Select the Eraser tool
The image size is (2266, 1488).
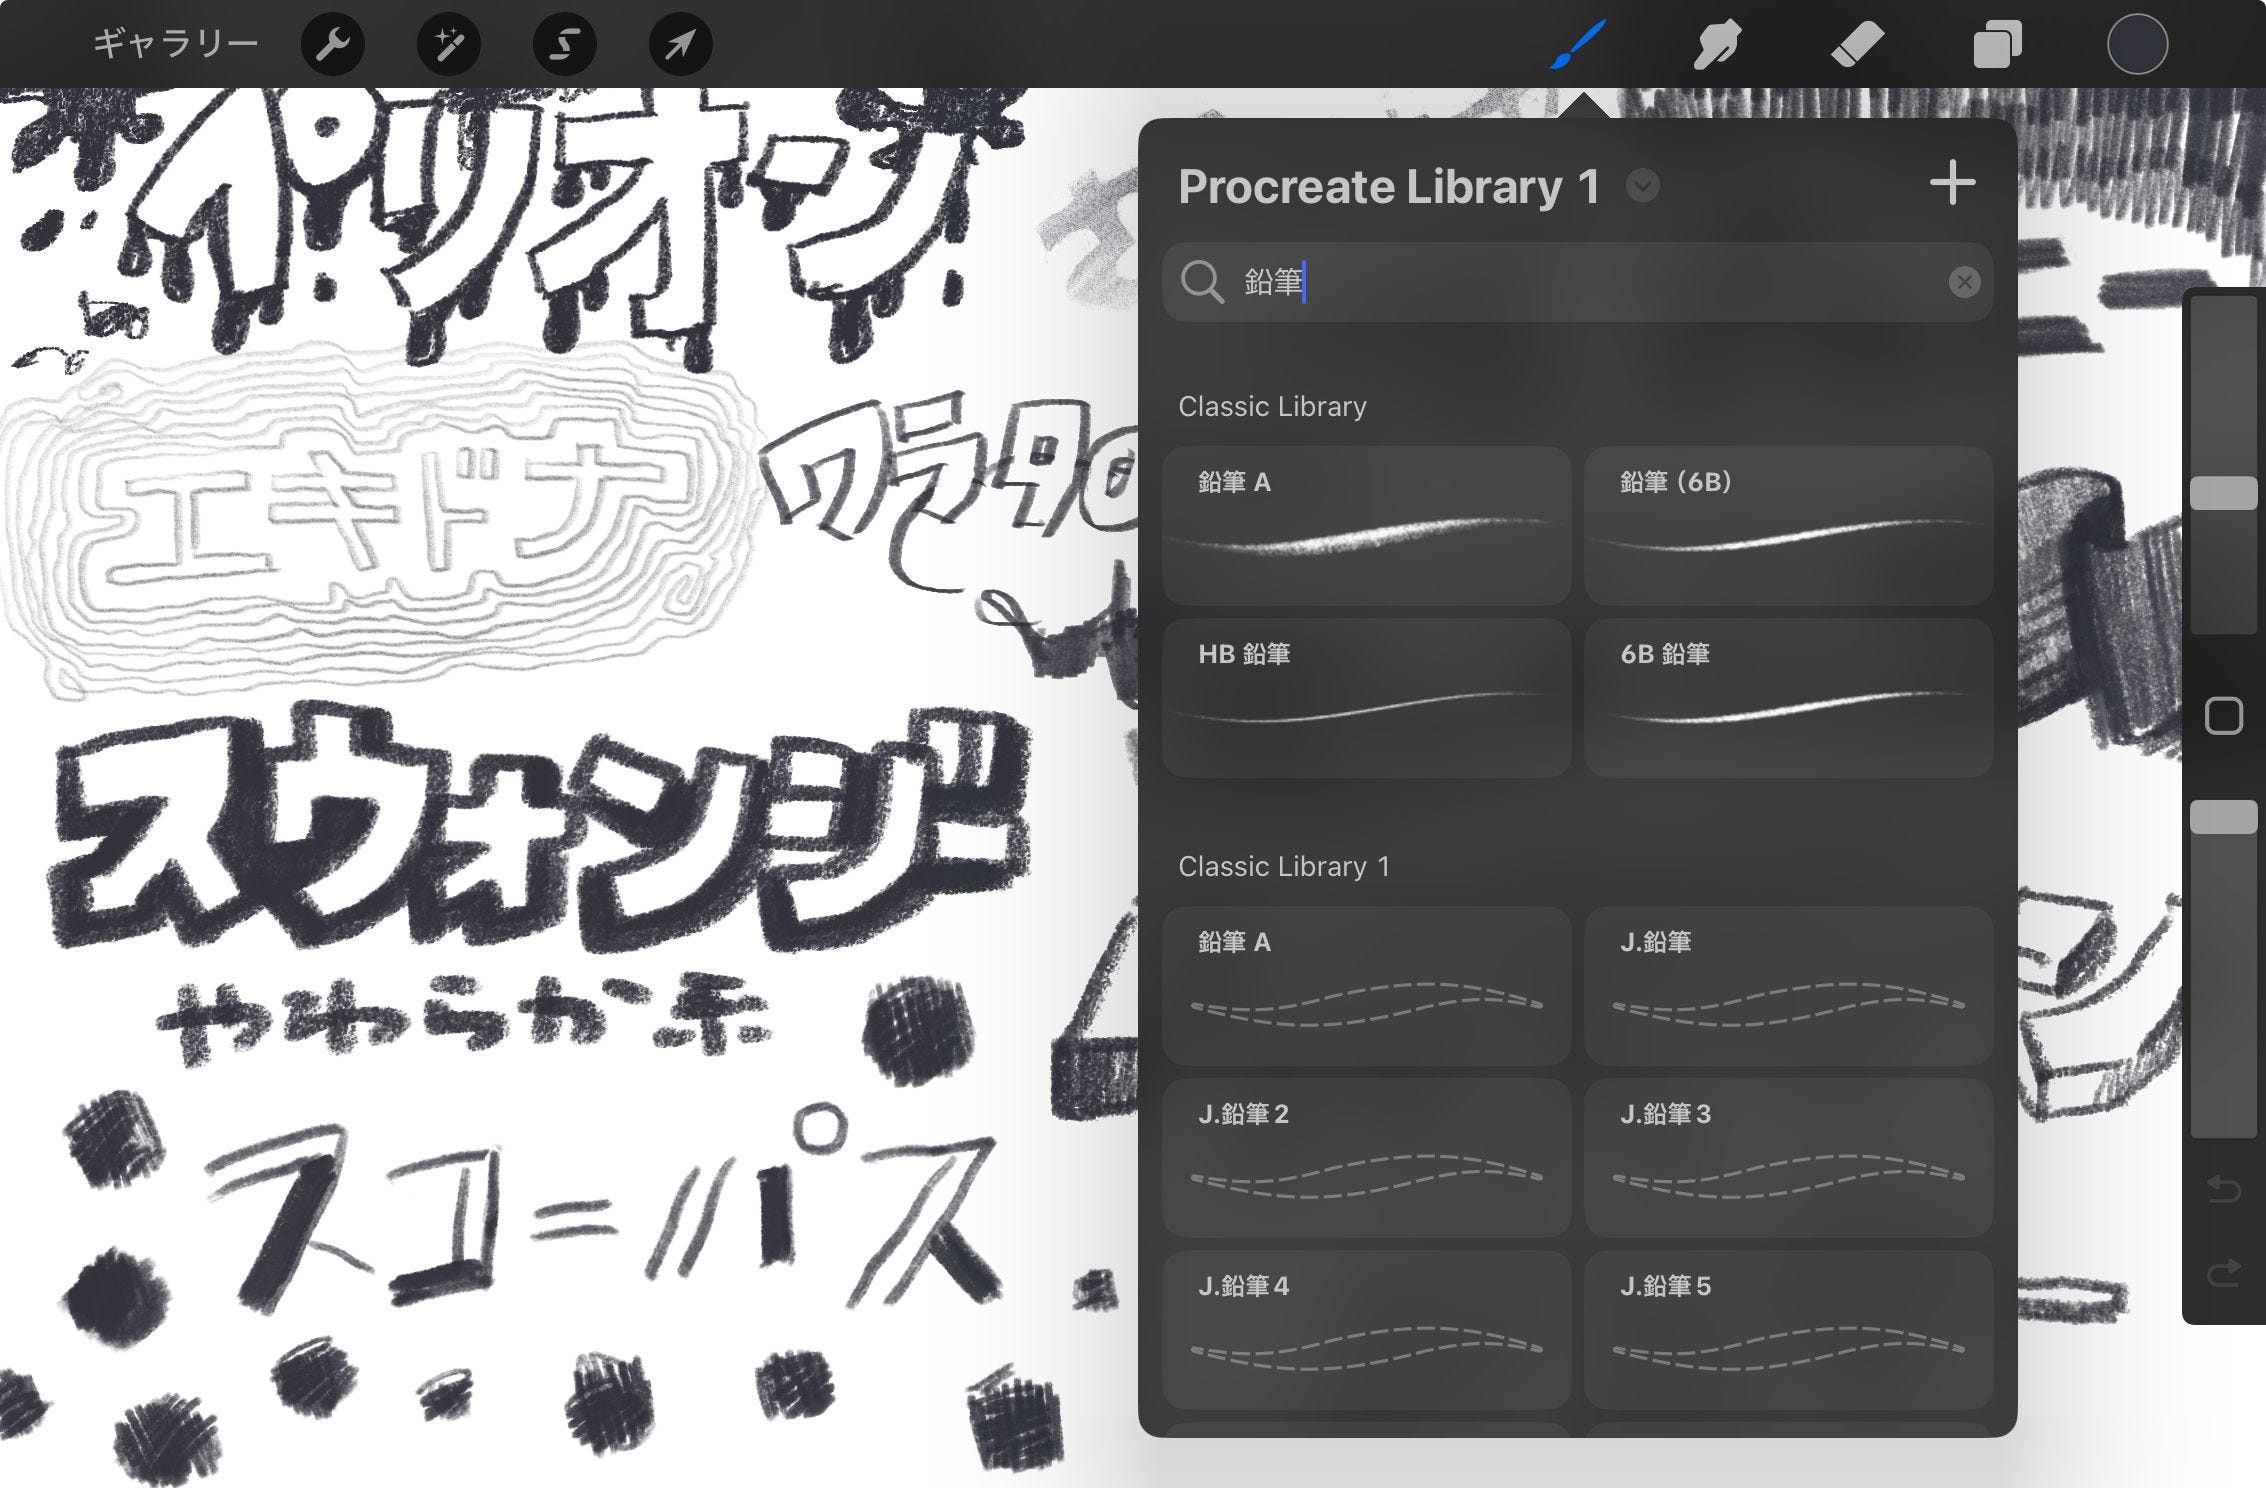[x=1857, y=45]
